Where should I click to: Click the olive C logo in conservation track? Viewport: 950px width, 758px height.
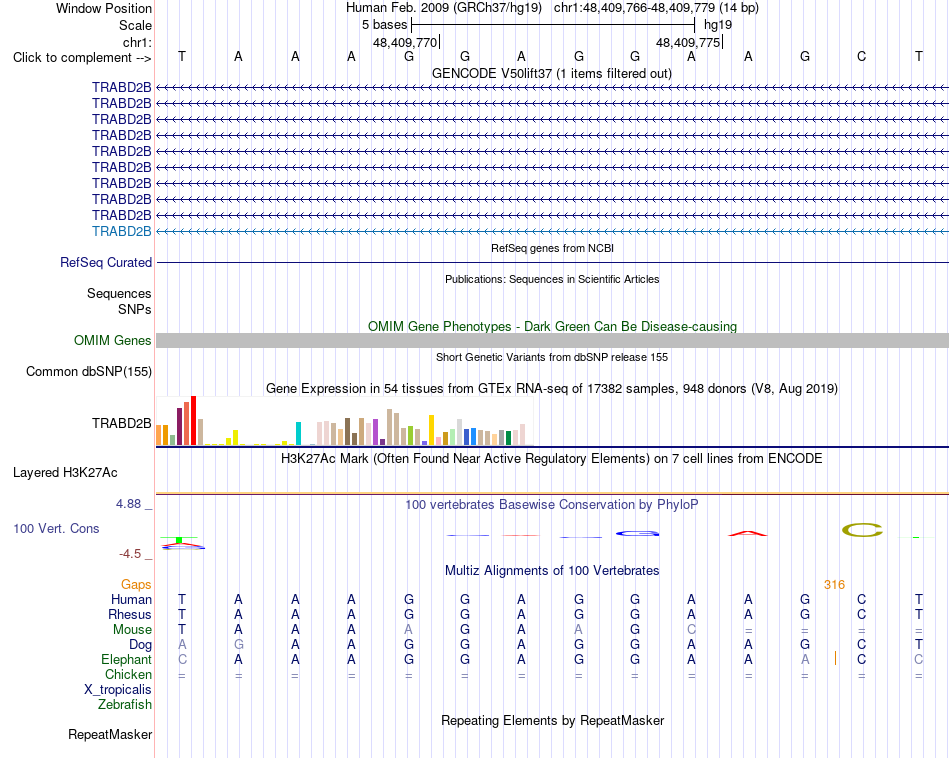(862, 530)
